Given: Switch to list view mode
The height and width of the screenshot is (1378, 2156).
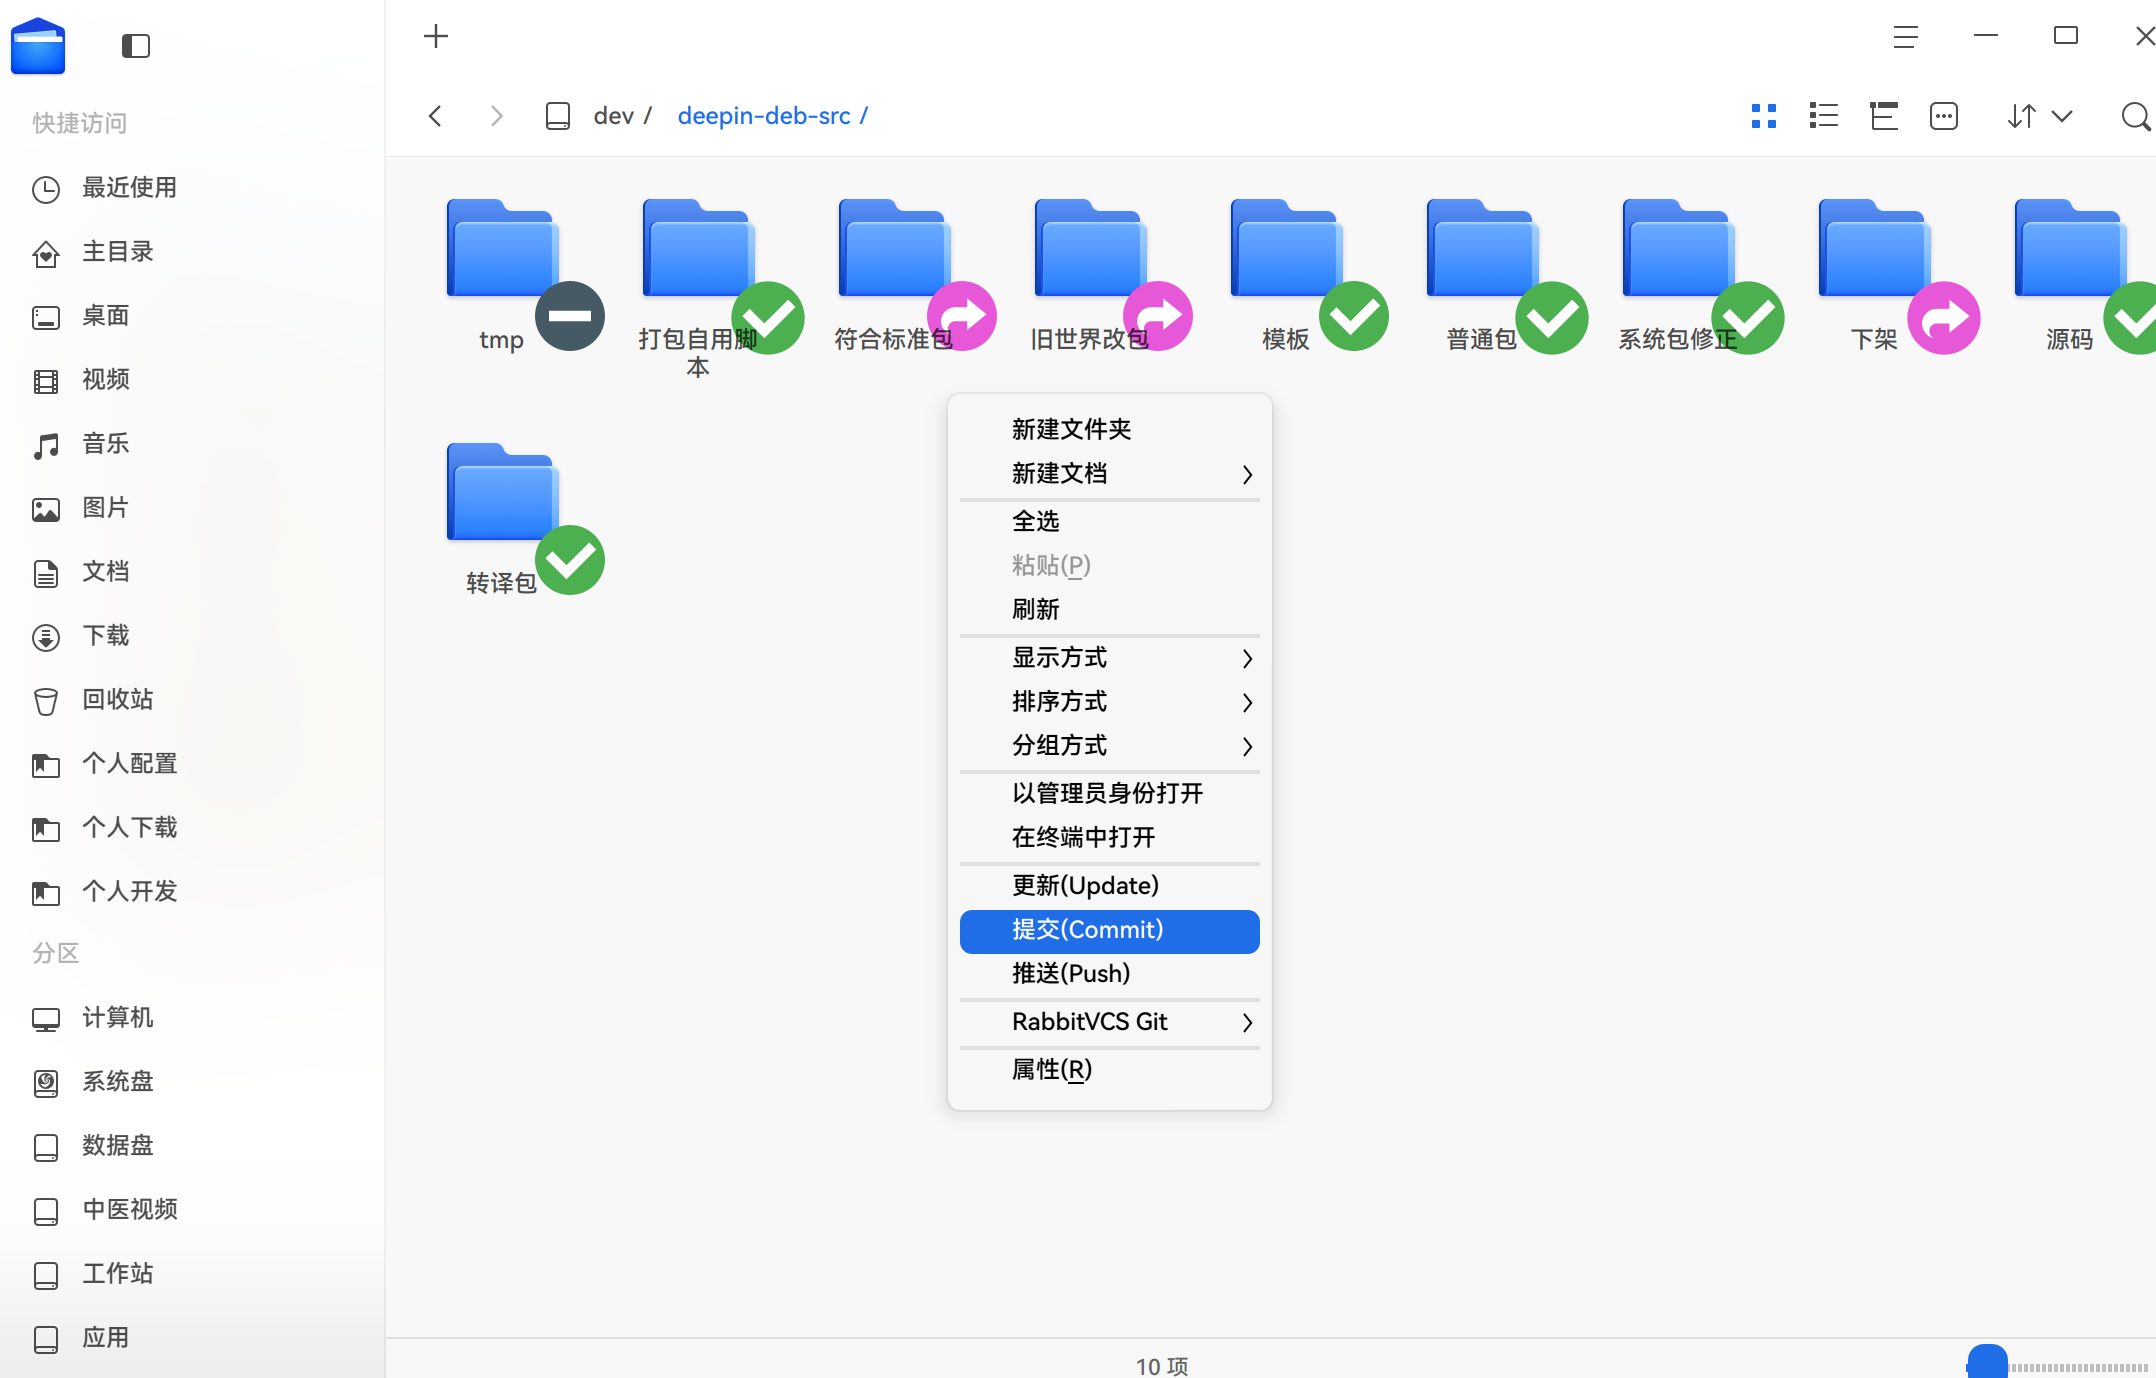Looking at the screenshot, I should coord(1823,115).
